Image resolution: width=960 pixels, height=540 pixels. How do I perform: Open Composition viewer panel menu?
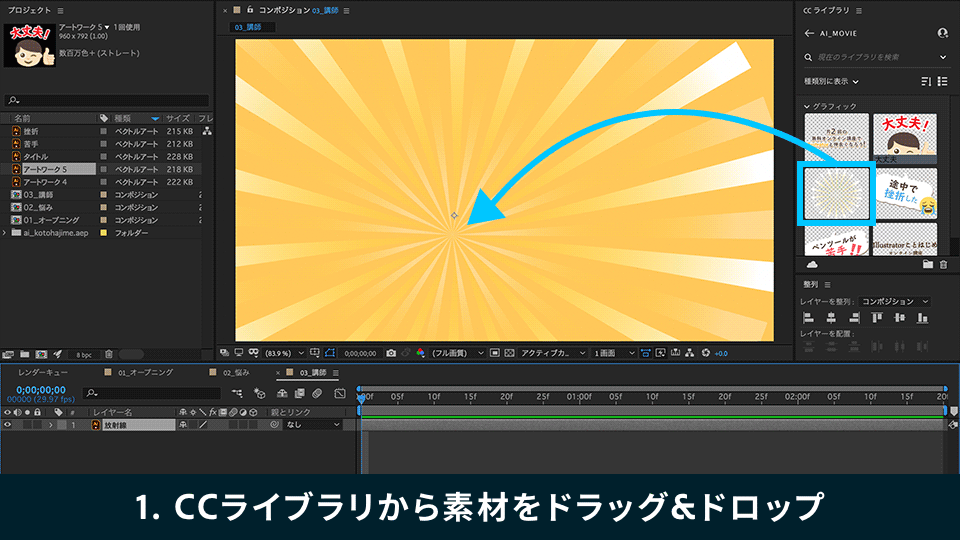click(x=347, y=10)
